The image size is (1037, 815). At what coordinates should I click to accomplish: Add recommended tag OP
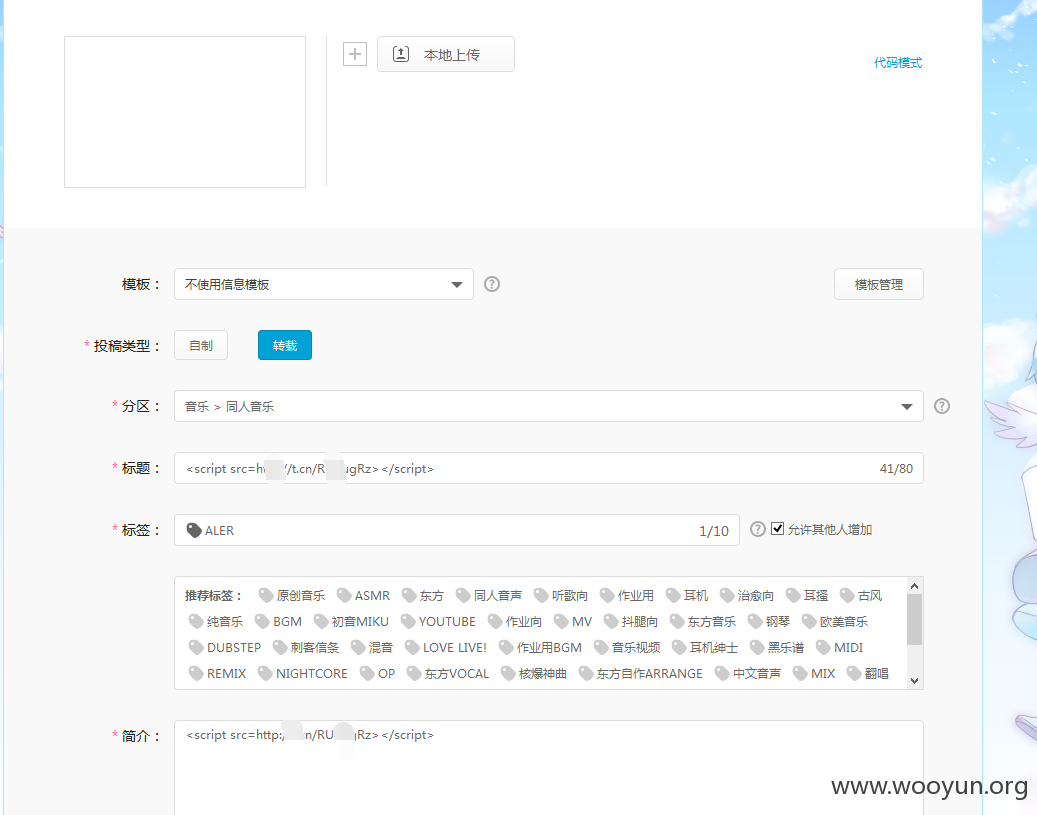378,673
